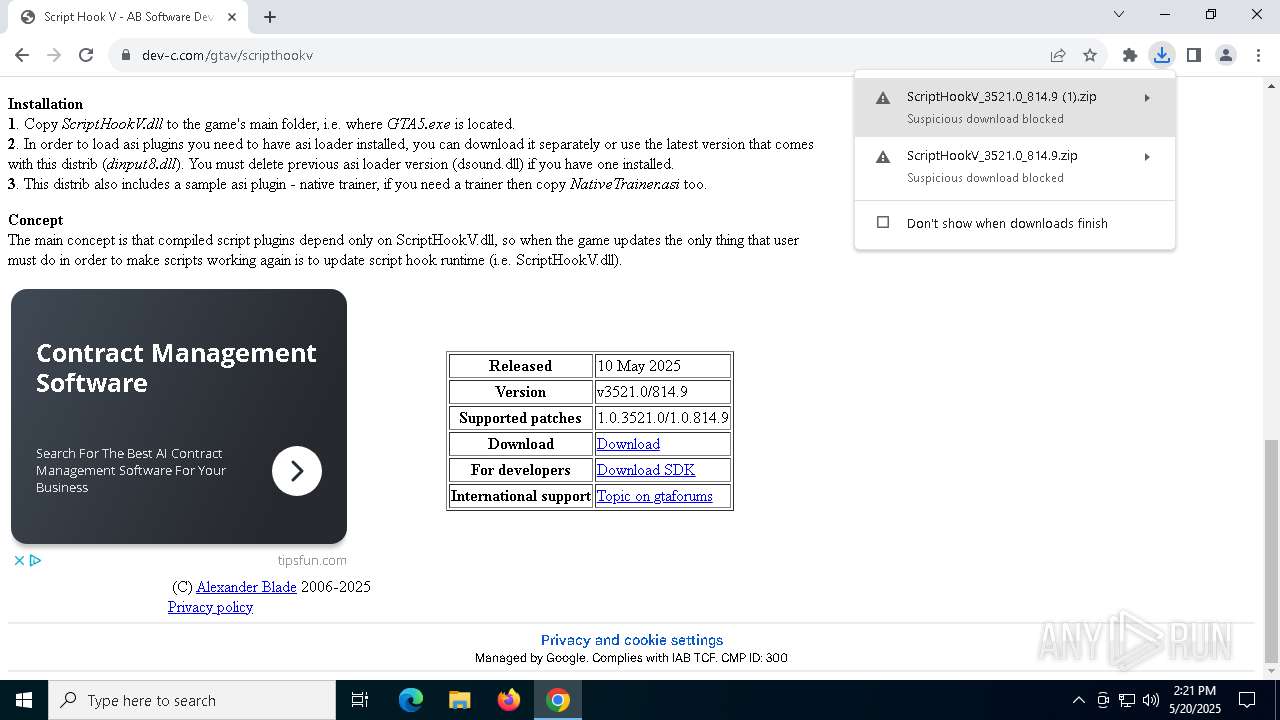Click the 1.0.3521.0/1.0.814.9 patches cell

662,418
